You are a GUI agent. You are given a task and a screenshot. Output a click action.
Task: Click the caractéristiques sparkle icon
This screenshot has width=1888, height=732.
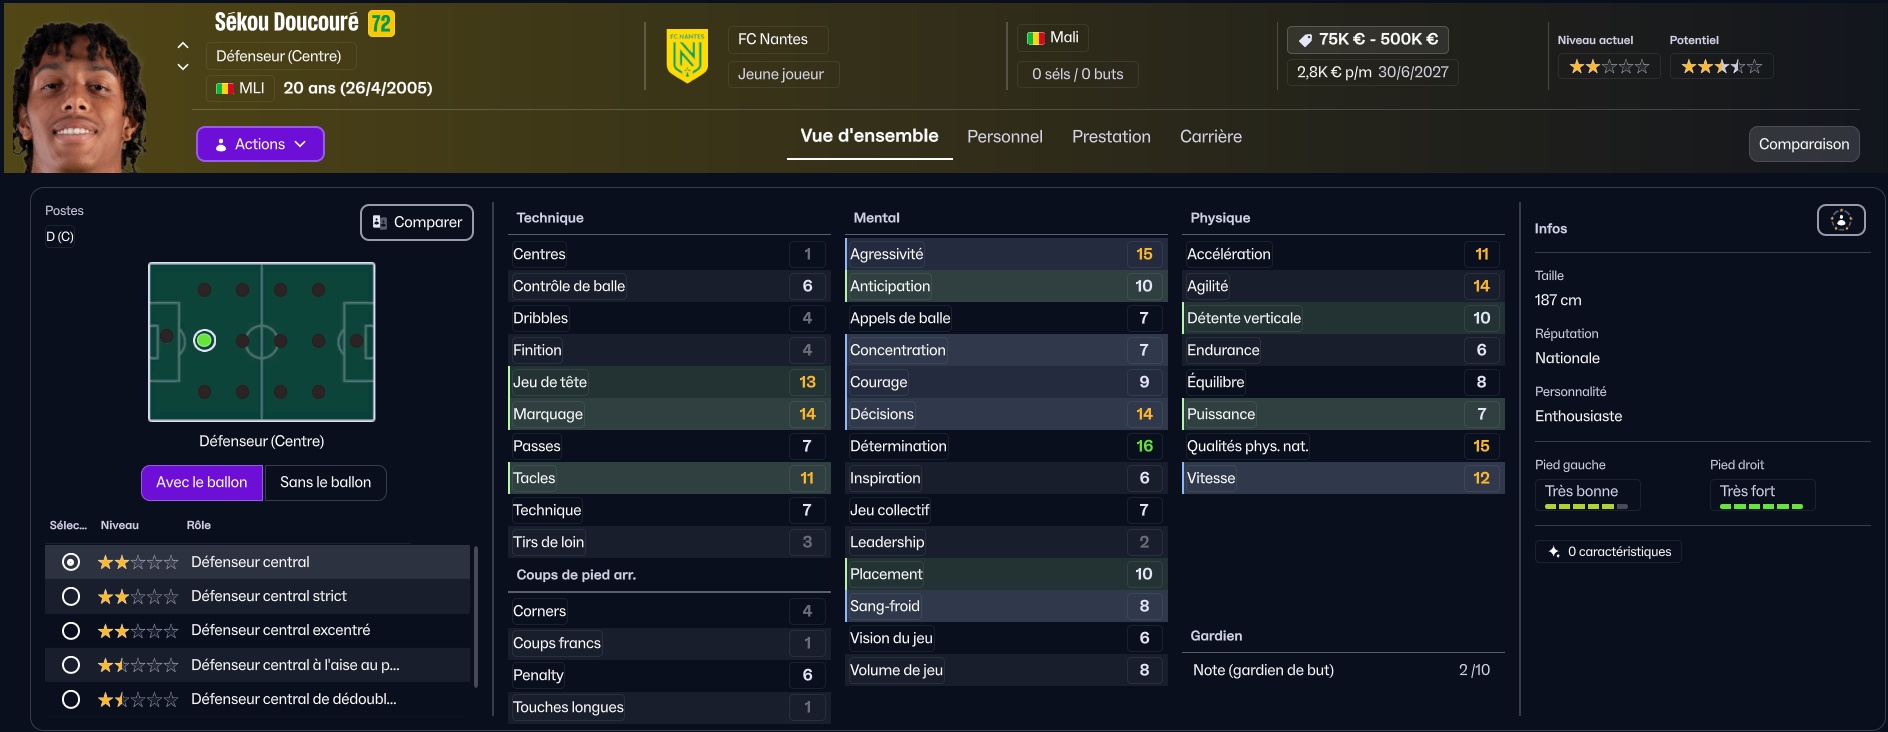1554,552
